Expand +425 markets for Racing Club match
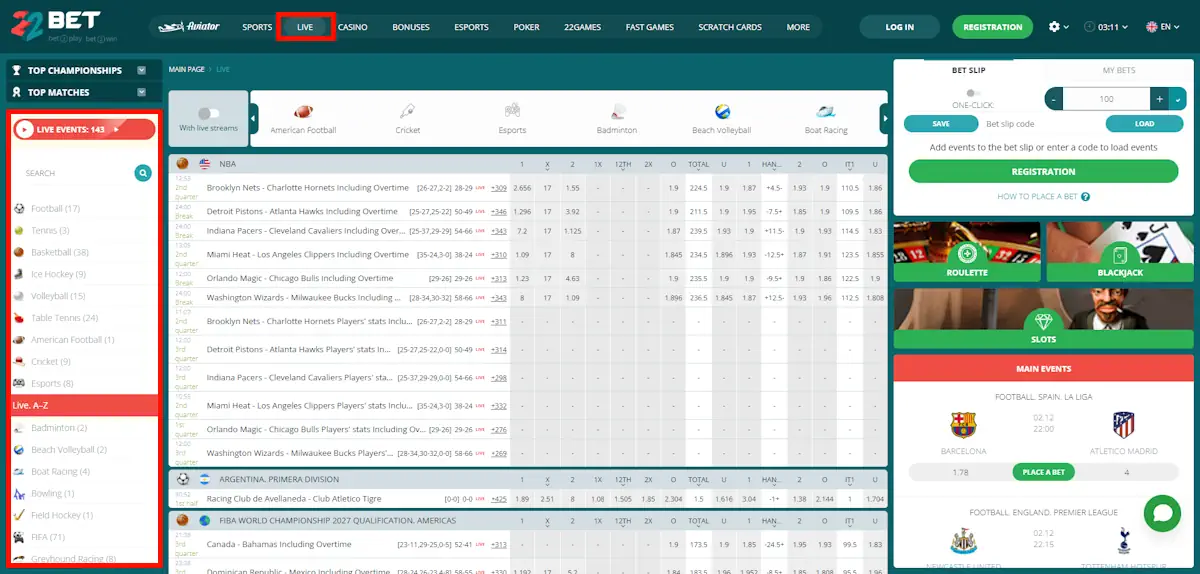This screenshot has width=1200, height=574. tap(499, 498)
